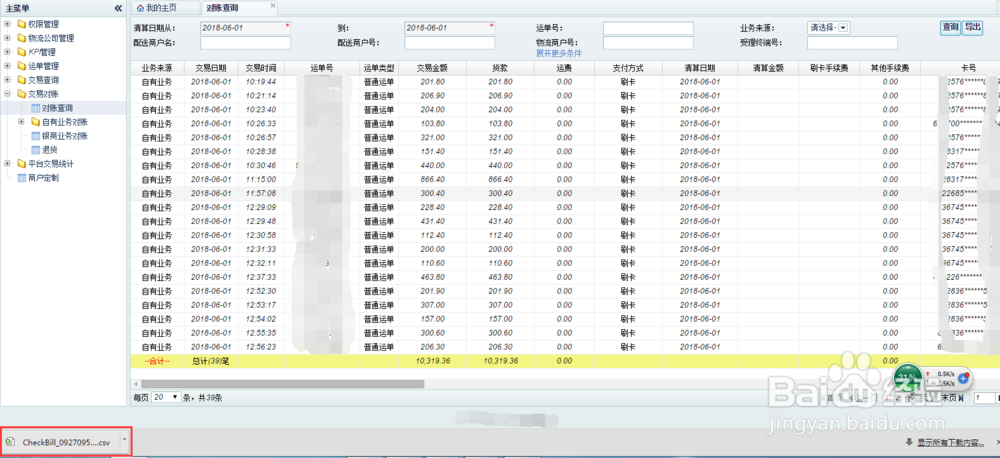Screen dimensions: 1000x458
Task: Click the 权限管理 folder icon
Action: point(22,24)
